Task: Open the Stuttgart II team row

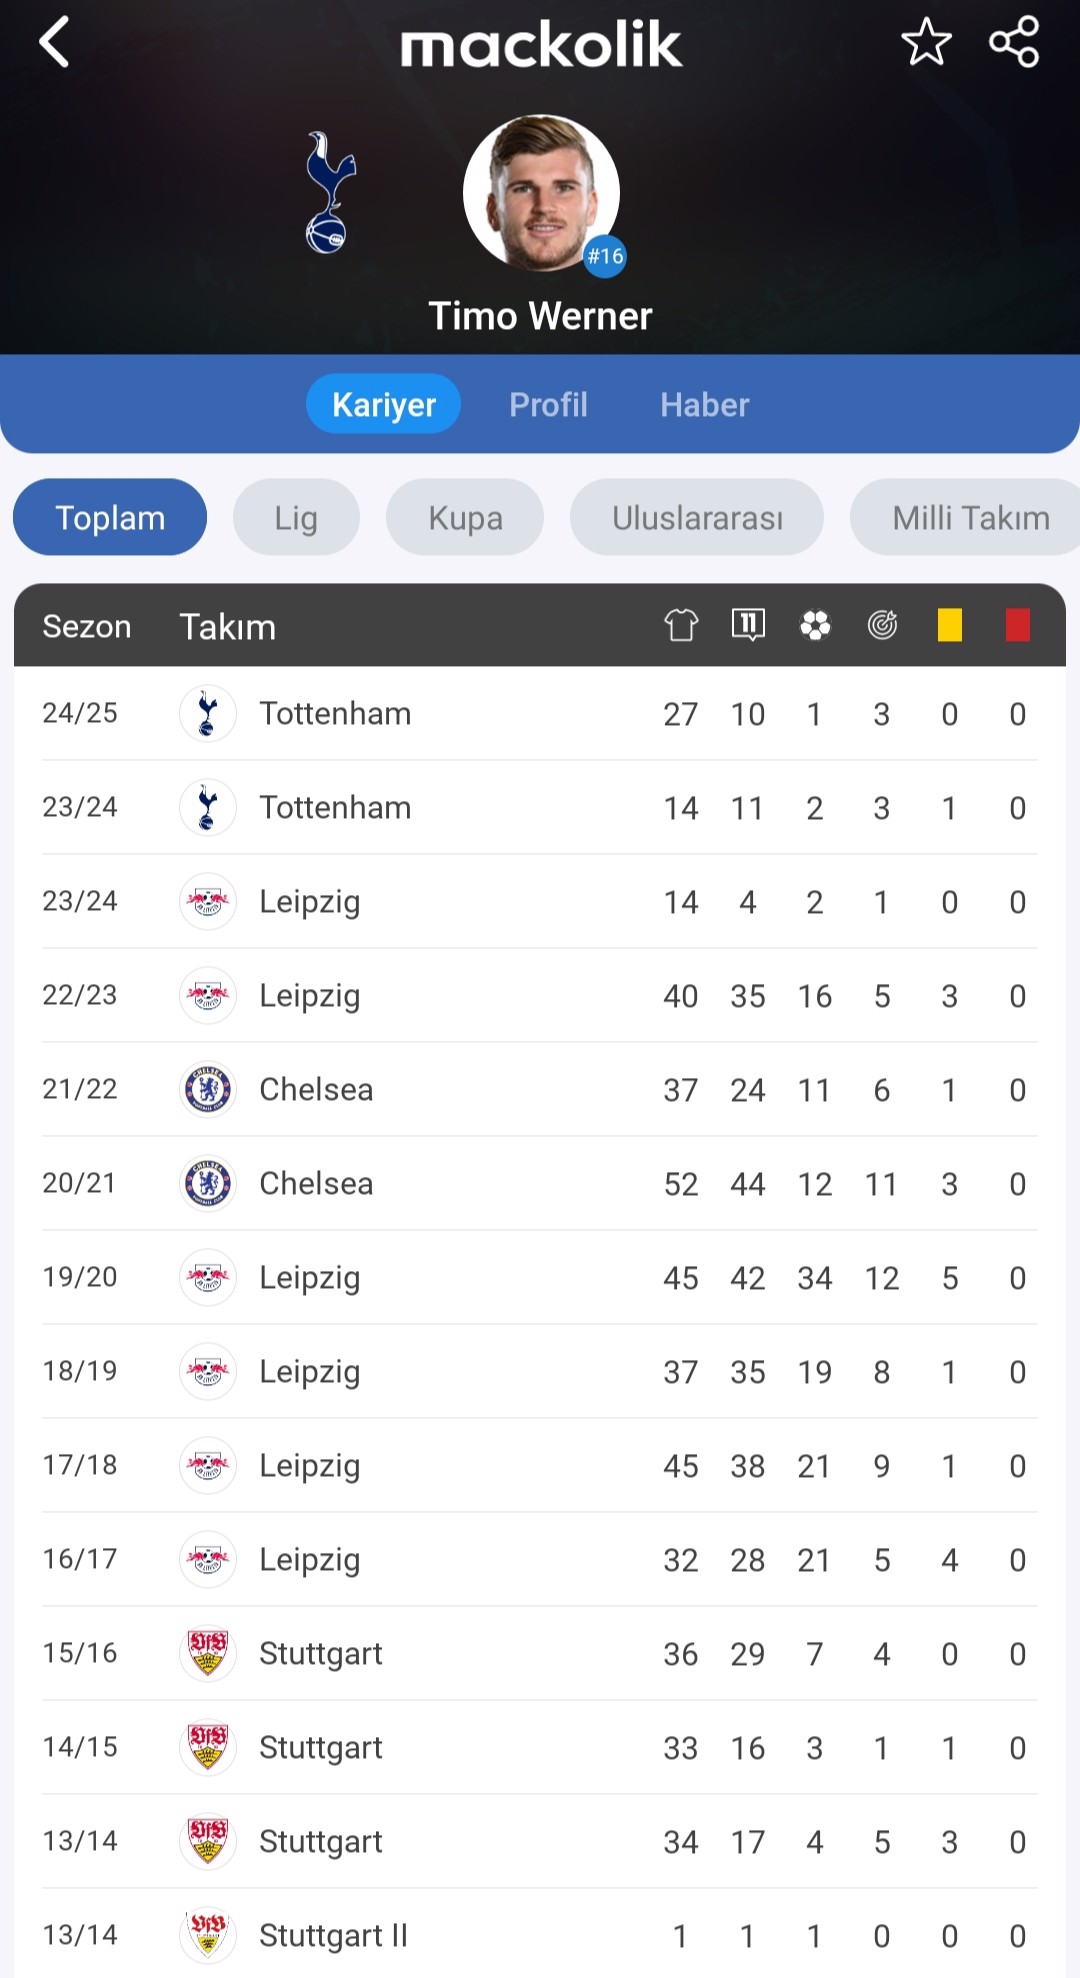Action: (x=540, y=1934)
